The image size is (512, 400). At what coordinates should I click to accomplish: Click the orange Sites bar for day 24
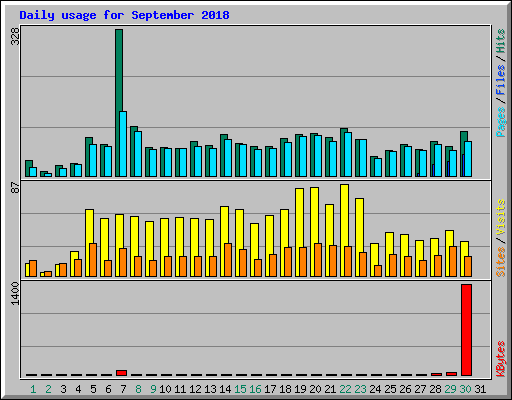[x=378, y=271]
